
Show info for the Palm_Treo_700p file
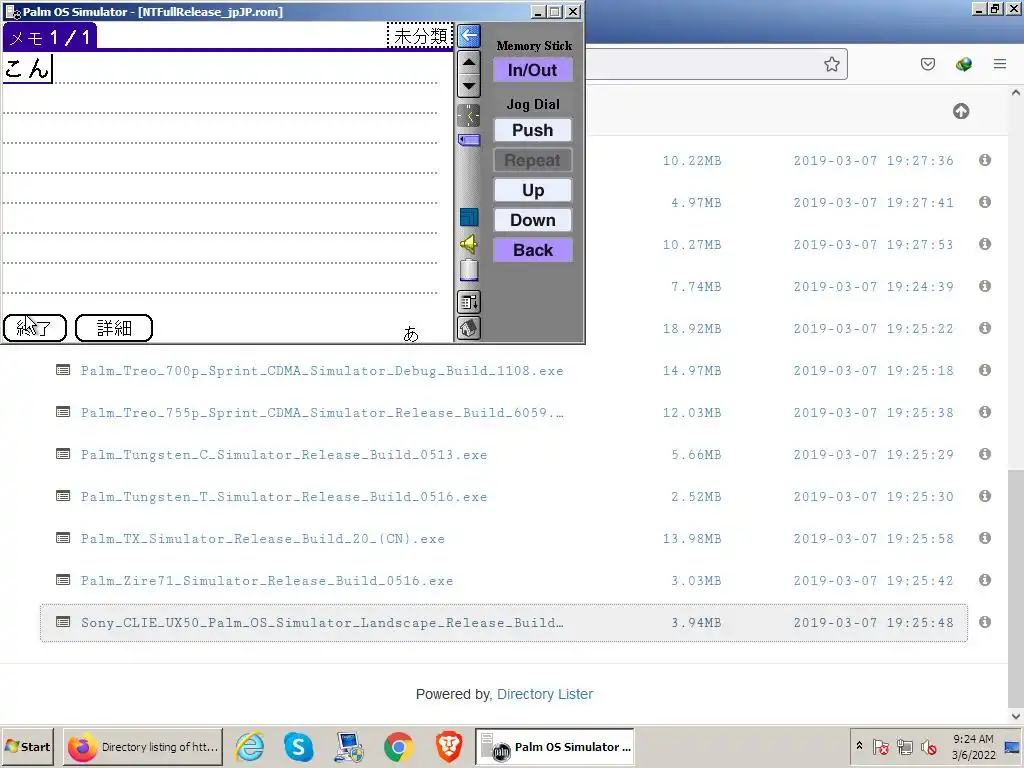pos(985,370)
